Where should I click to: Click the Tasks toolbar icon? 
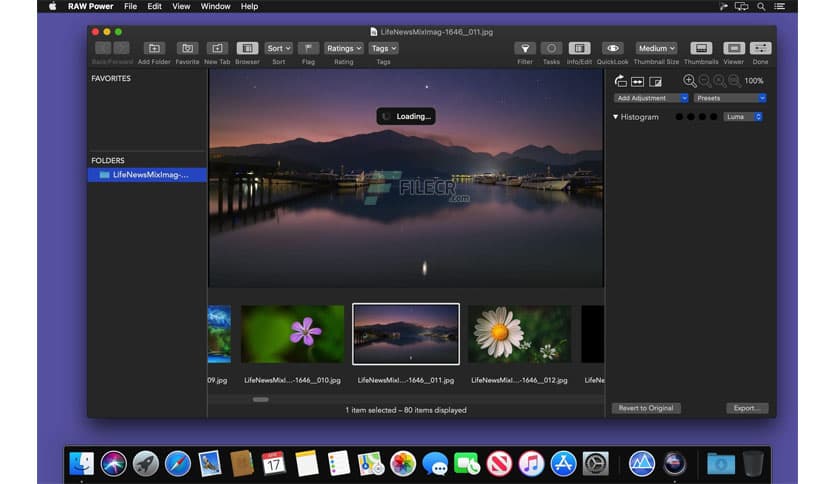point(551,48)
